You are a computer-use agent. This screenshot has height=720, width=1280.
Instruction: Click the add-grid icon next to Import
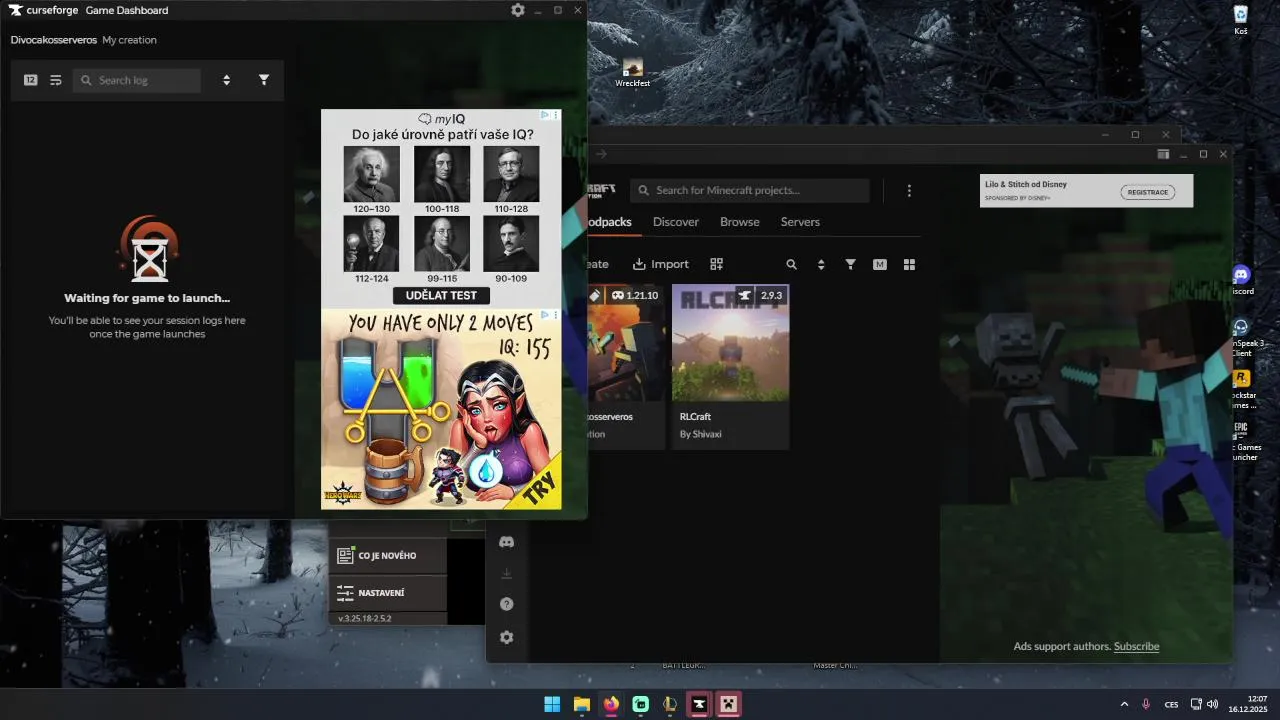coord(716,264)
